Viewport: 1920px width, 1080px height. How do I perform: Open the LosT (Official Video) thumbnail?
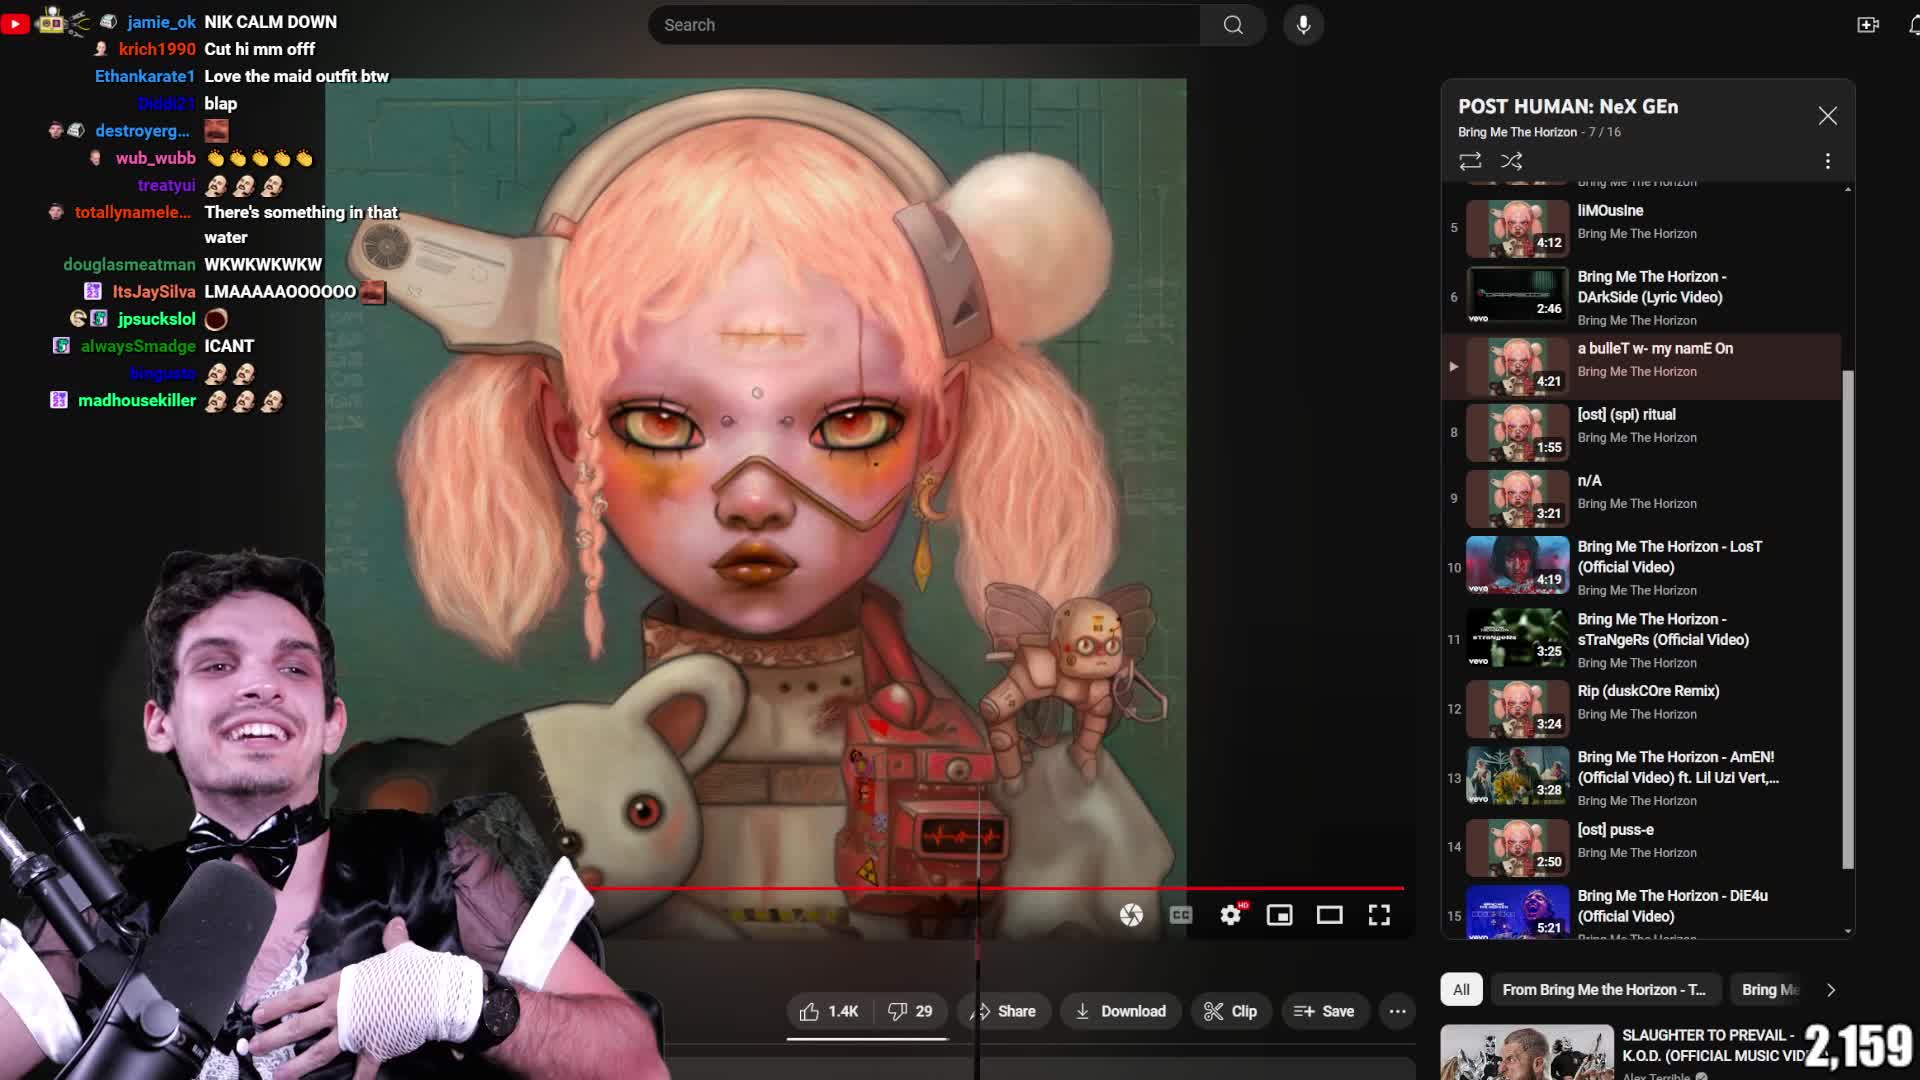pyautogui.click(x=1517, y=565)
